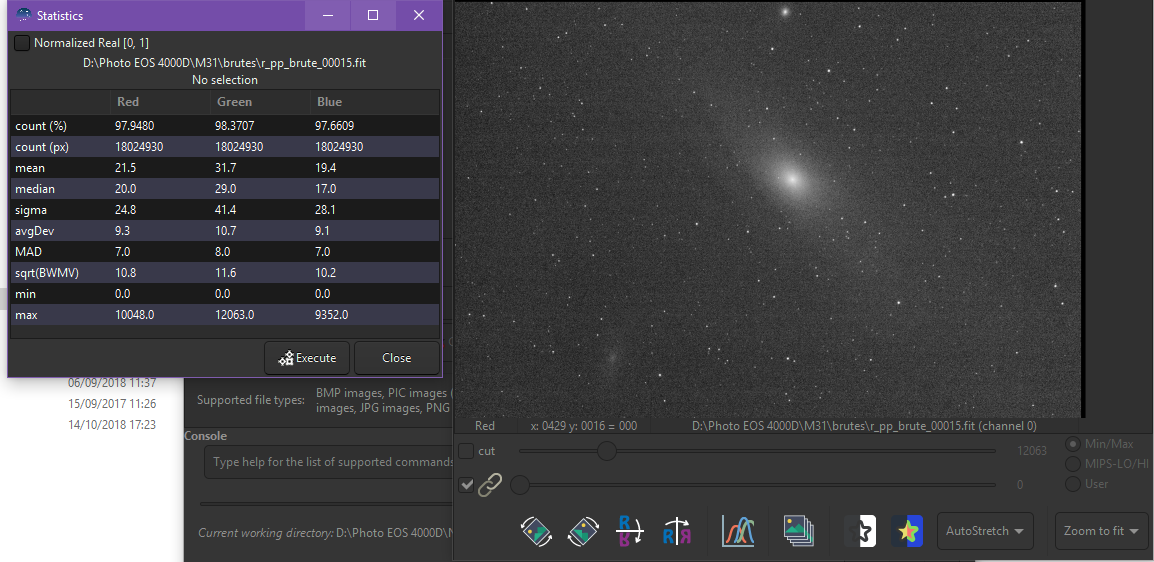Click the fit file path in Statistics
This screenshot has width=1154, height=562.
(x=224, y=63)
